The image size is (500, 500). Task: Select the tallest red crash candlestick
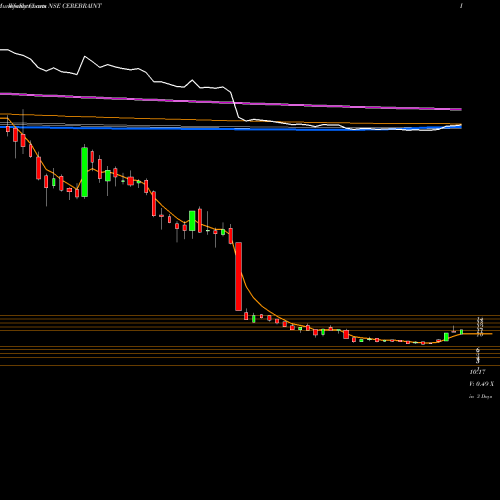[238, 277]
